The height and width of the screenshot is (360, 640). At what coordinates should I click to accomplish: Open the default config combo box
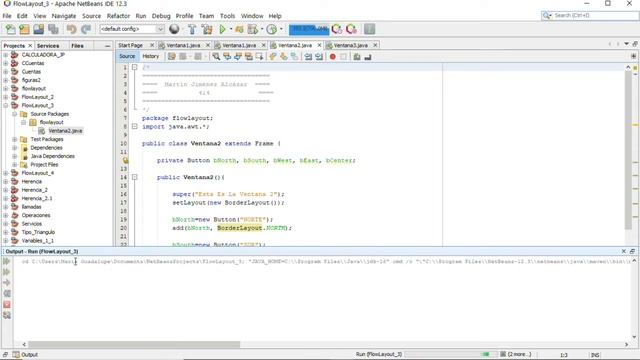(132, 29)
